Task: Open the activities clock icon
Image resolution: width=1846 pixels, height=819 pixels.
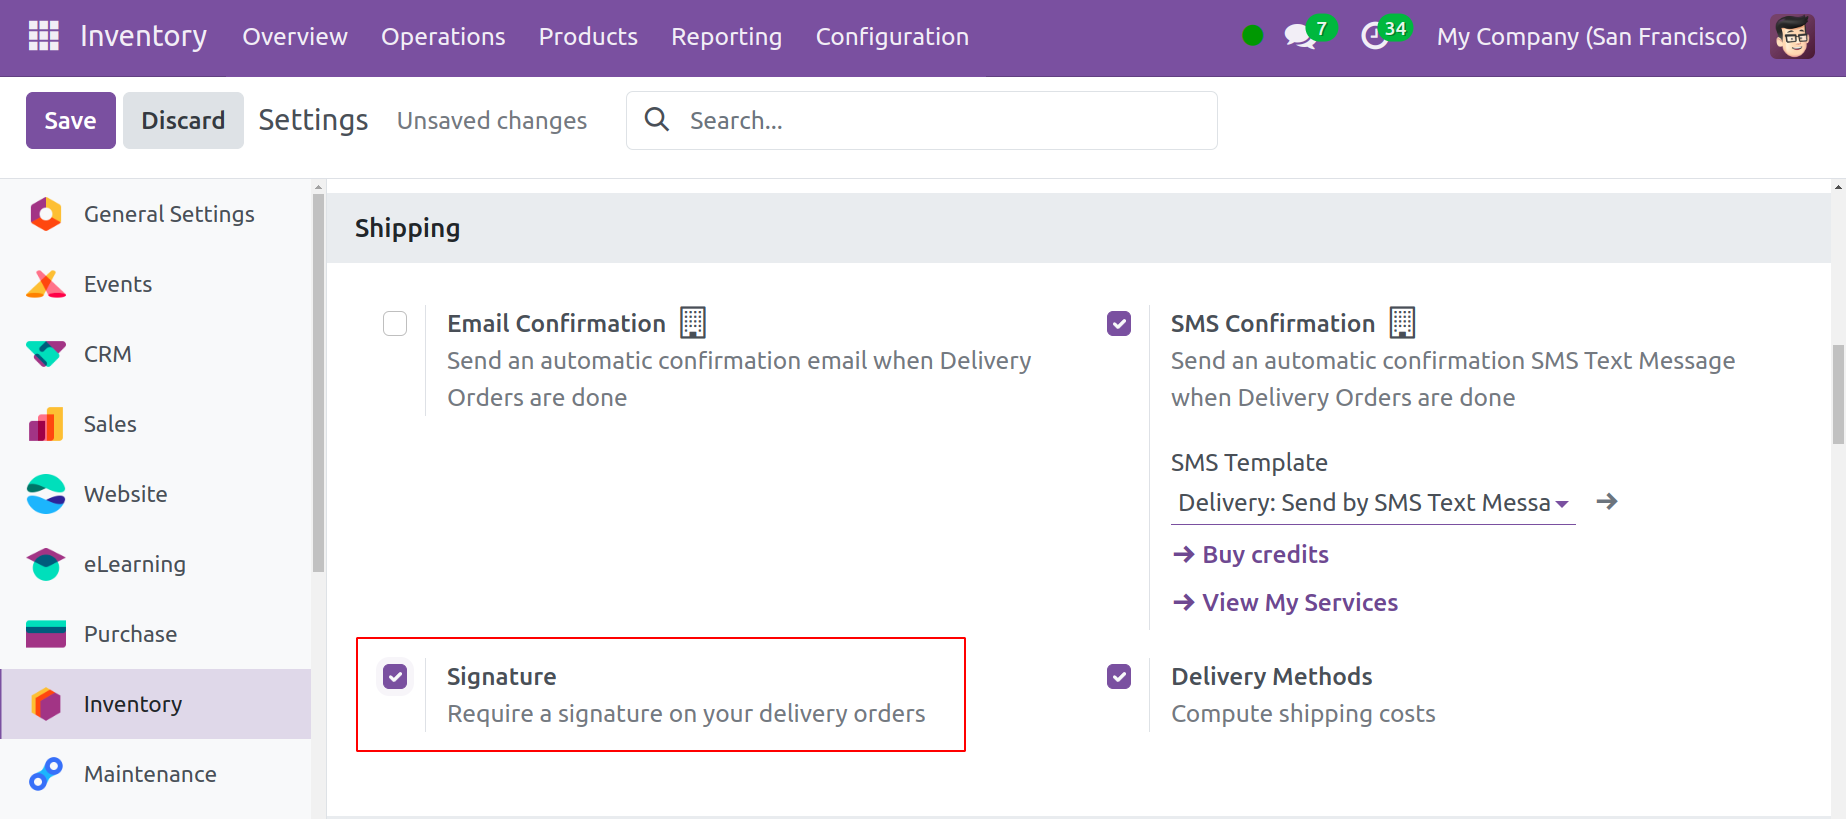Action: (1375, 37)
